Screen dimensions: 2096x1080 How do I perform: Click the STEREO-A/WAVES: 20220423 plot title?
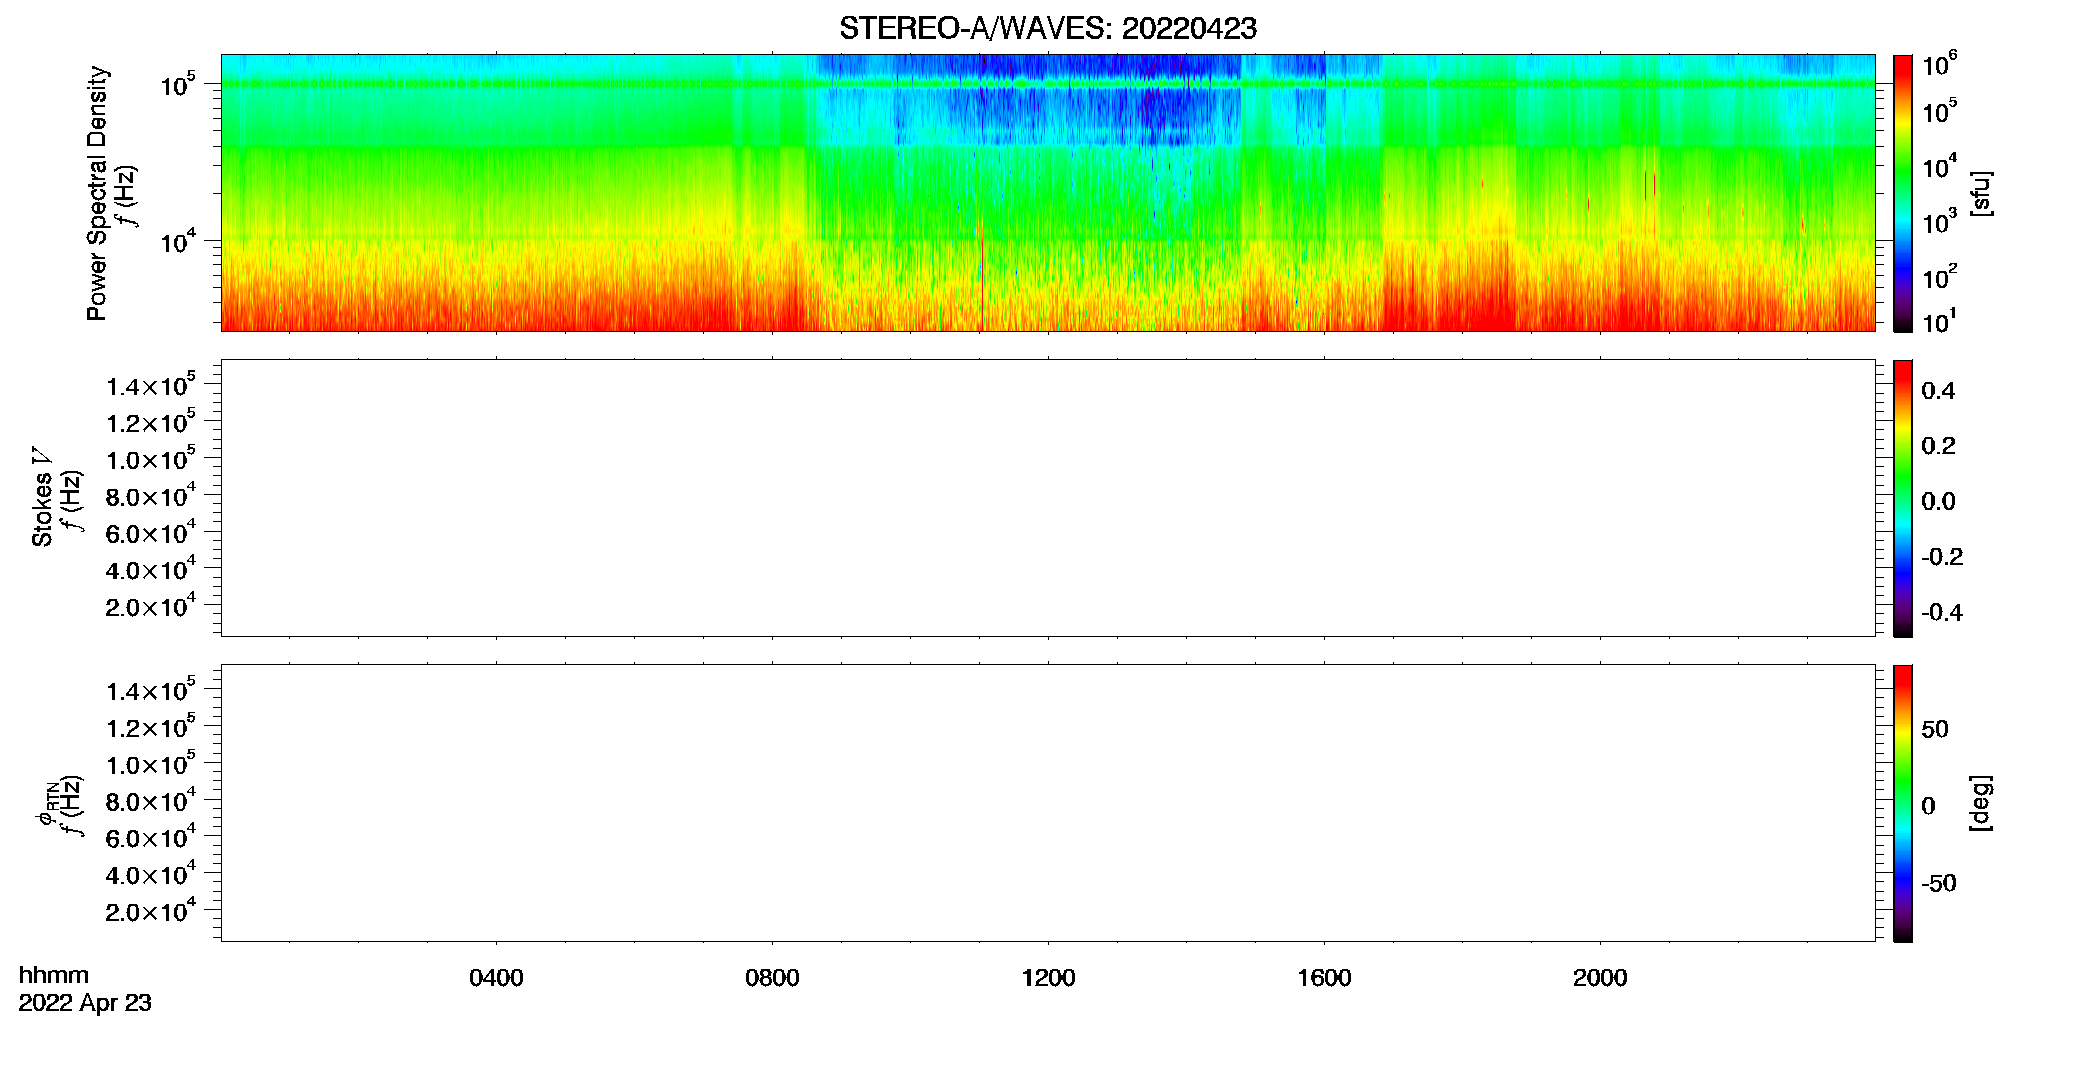1047,29
